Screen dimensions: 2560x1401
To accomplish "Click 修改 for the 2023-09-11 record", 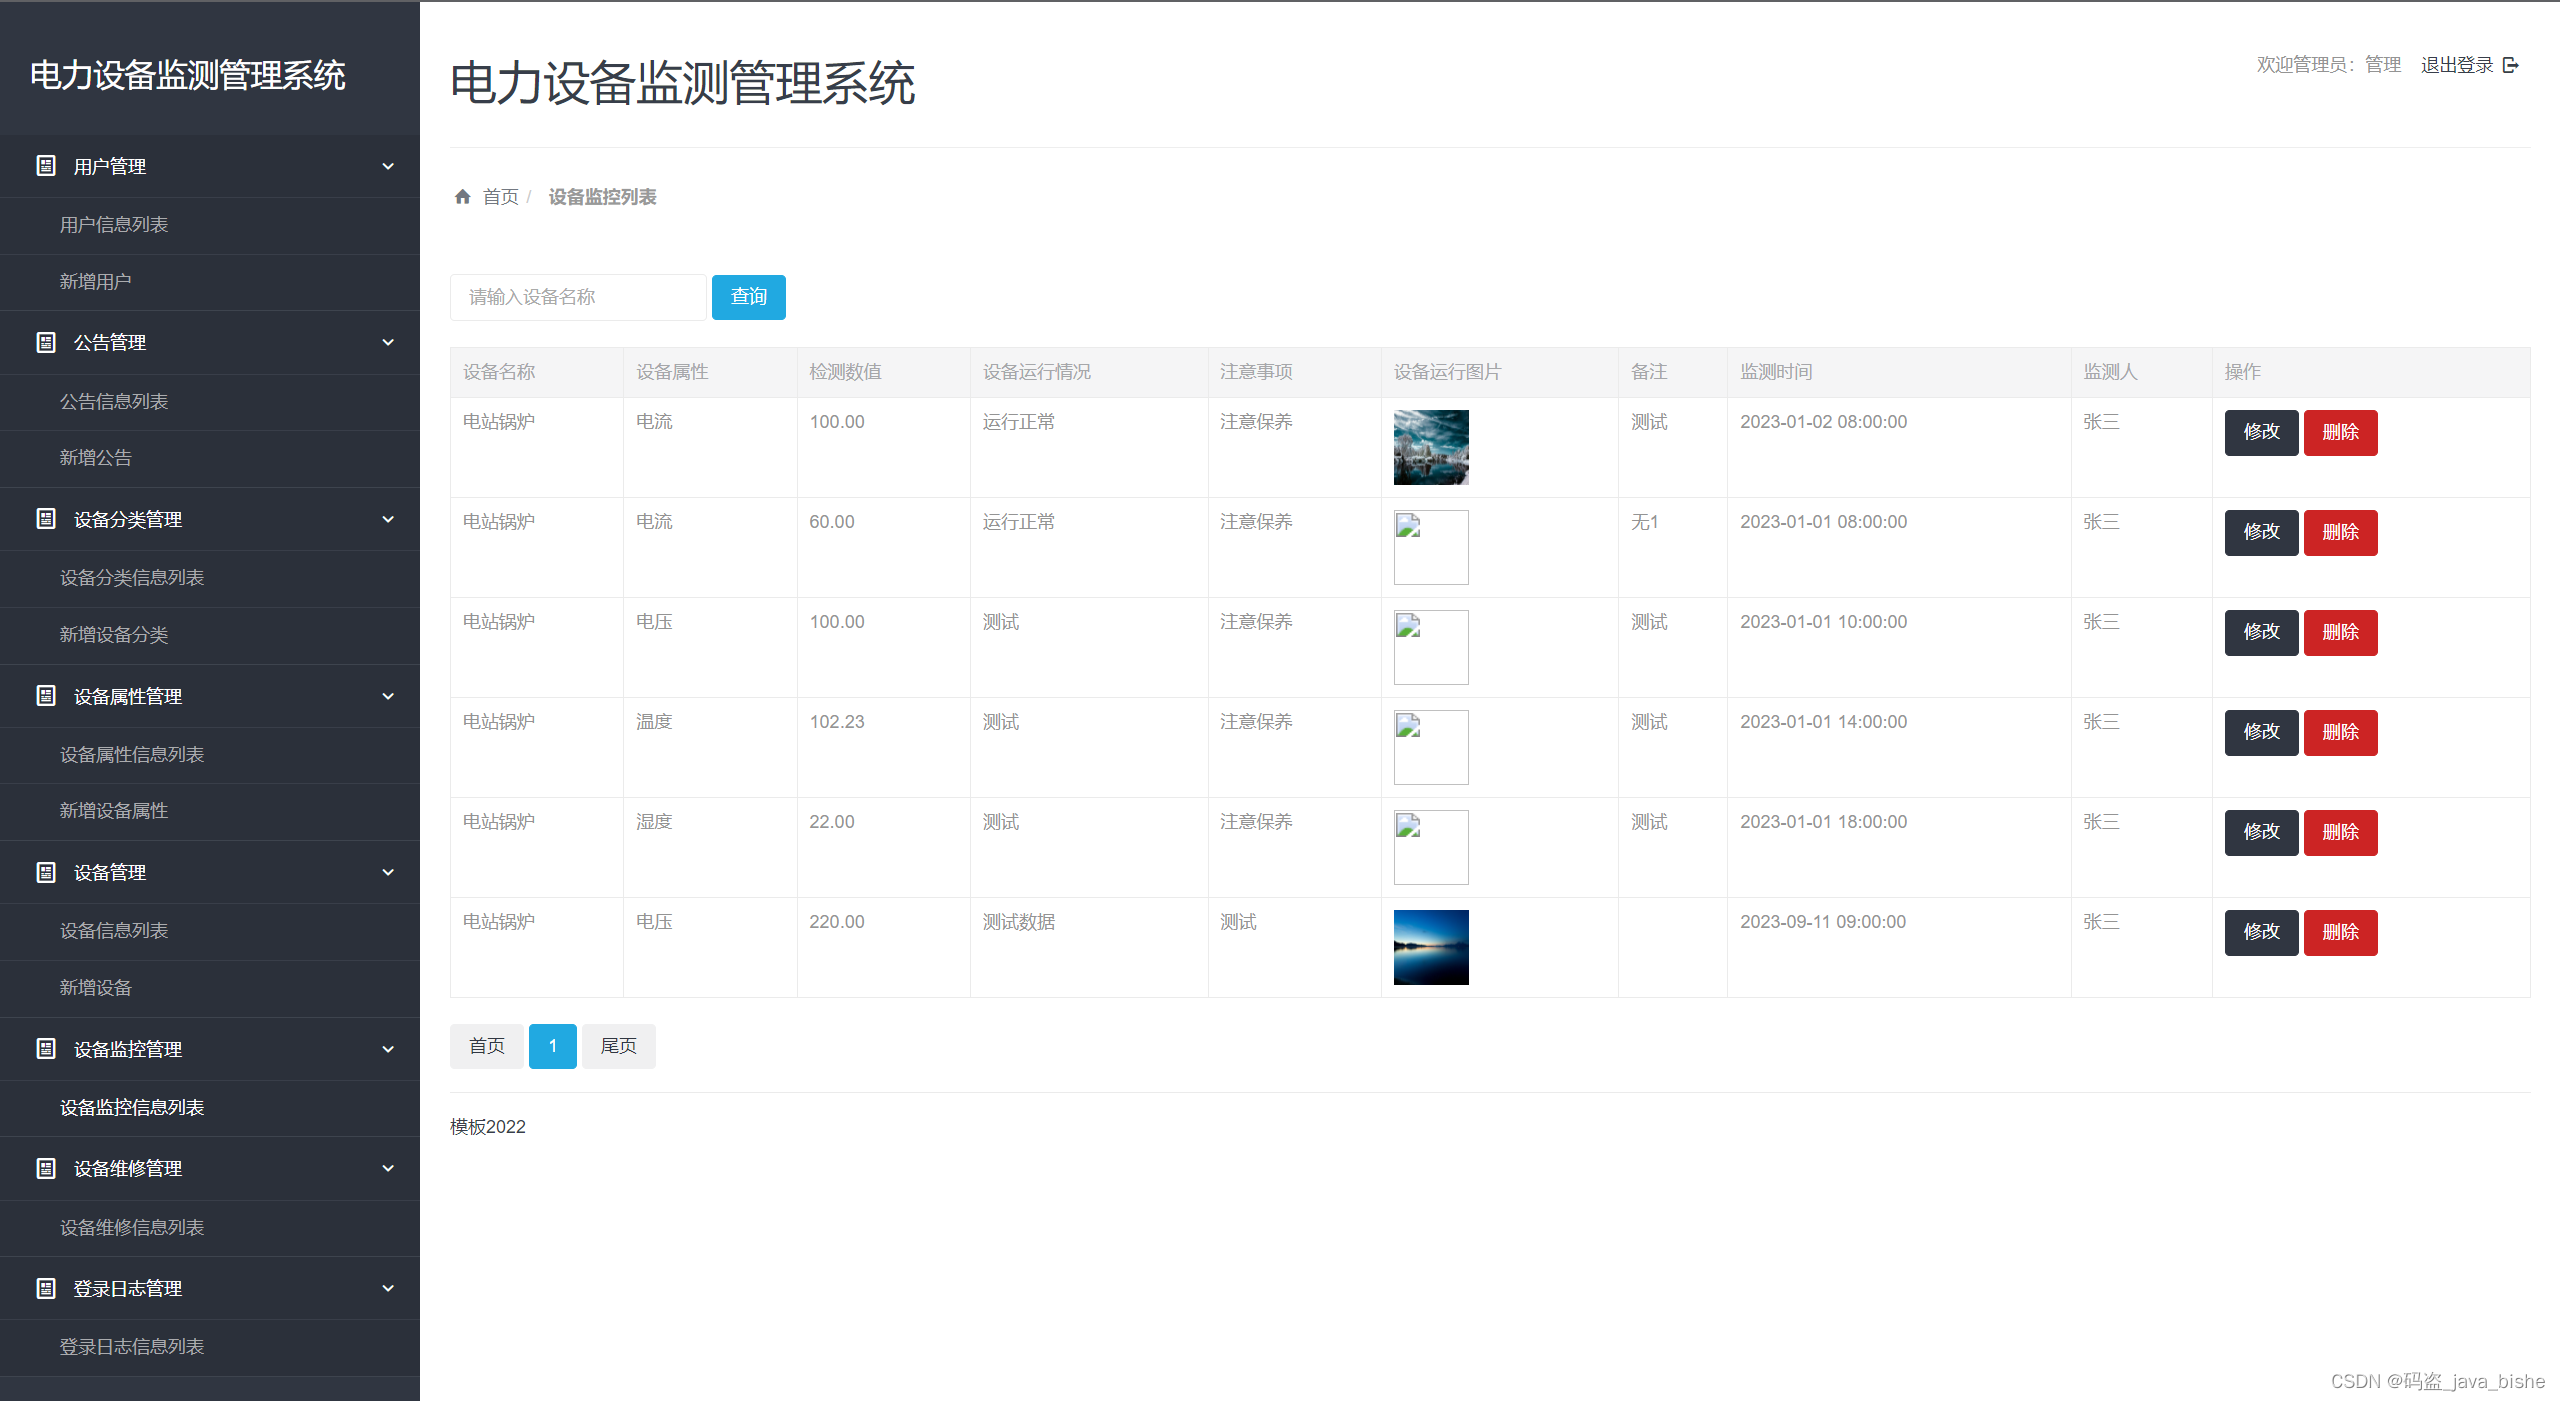I will click(2260, 932).
